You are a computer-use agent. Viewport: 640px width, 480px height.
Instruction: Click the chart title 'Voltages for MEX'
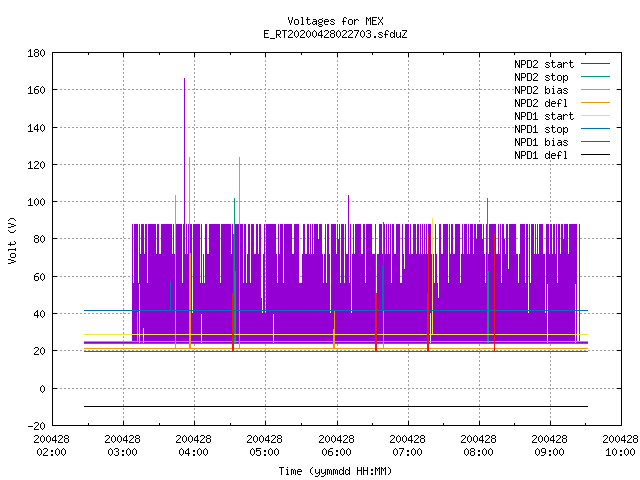coord(335,21)
